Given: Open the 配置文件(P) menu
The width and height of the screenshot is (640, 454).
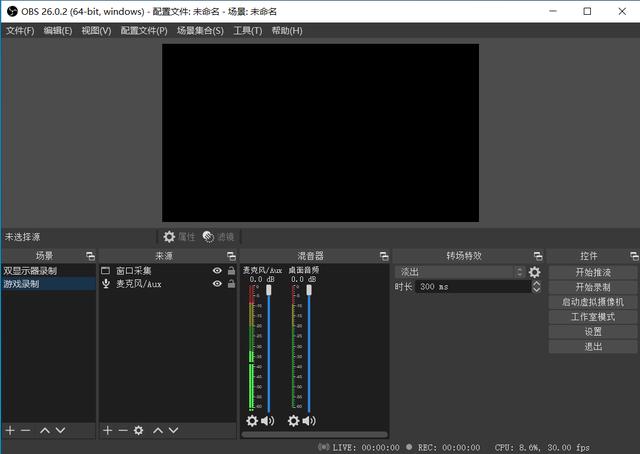Looking at the screenshot, I should 144,31.
